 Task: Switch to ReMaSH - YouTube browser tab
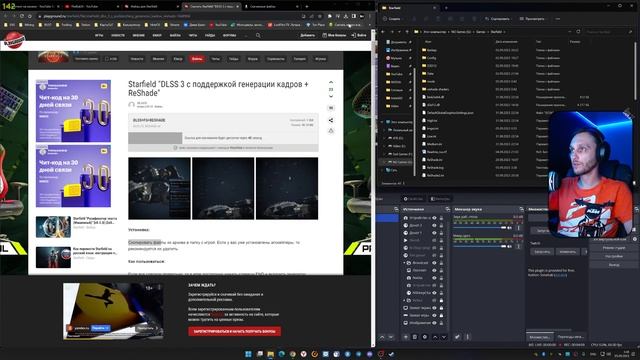point(91,7)
